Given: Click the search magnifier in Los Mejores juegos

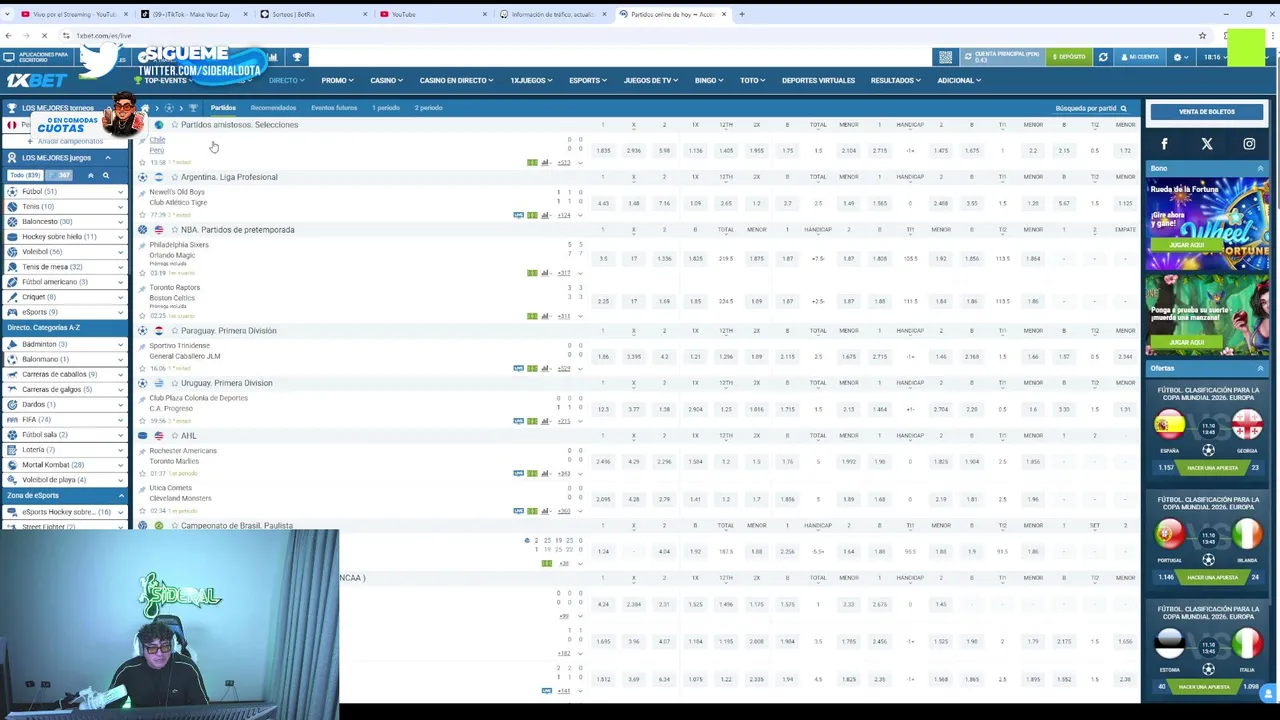Looking at the screenshot, I should coord(105,176).
